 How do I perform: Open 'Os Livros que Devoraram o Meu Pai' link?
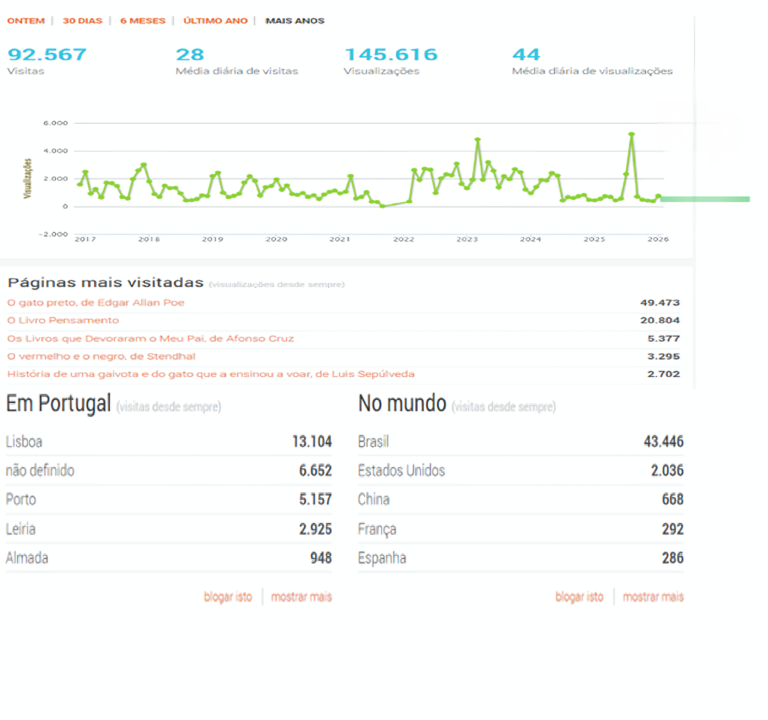pyautogui.click(x=150, y=338)
